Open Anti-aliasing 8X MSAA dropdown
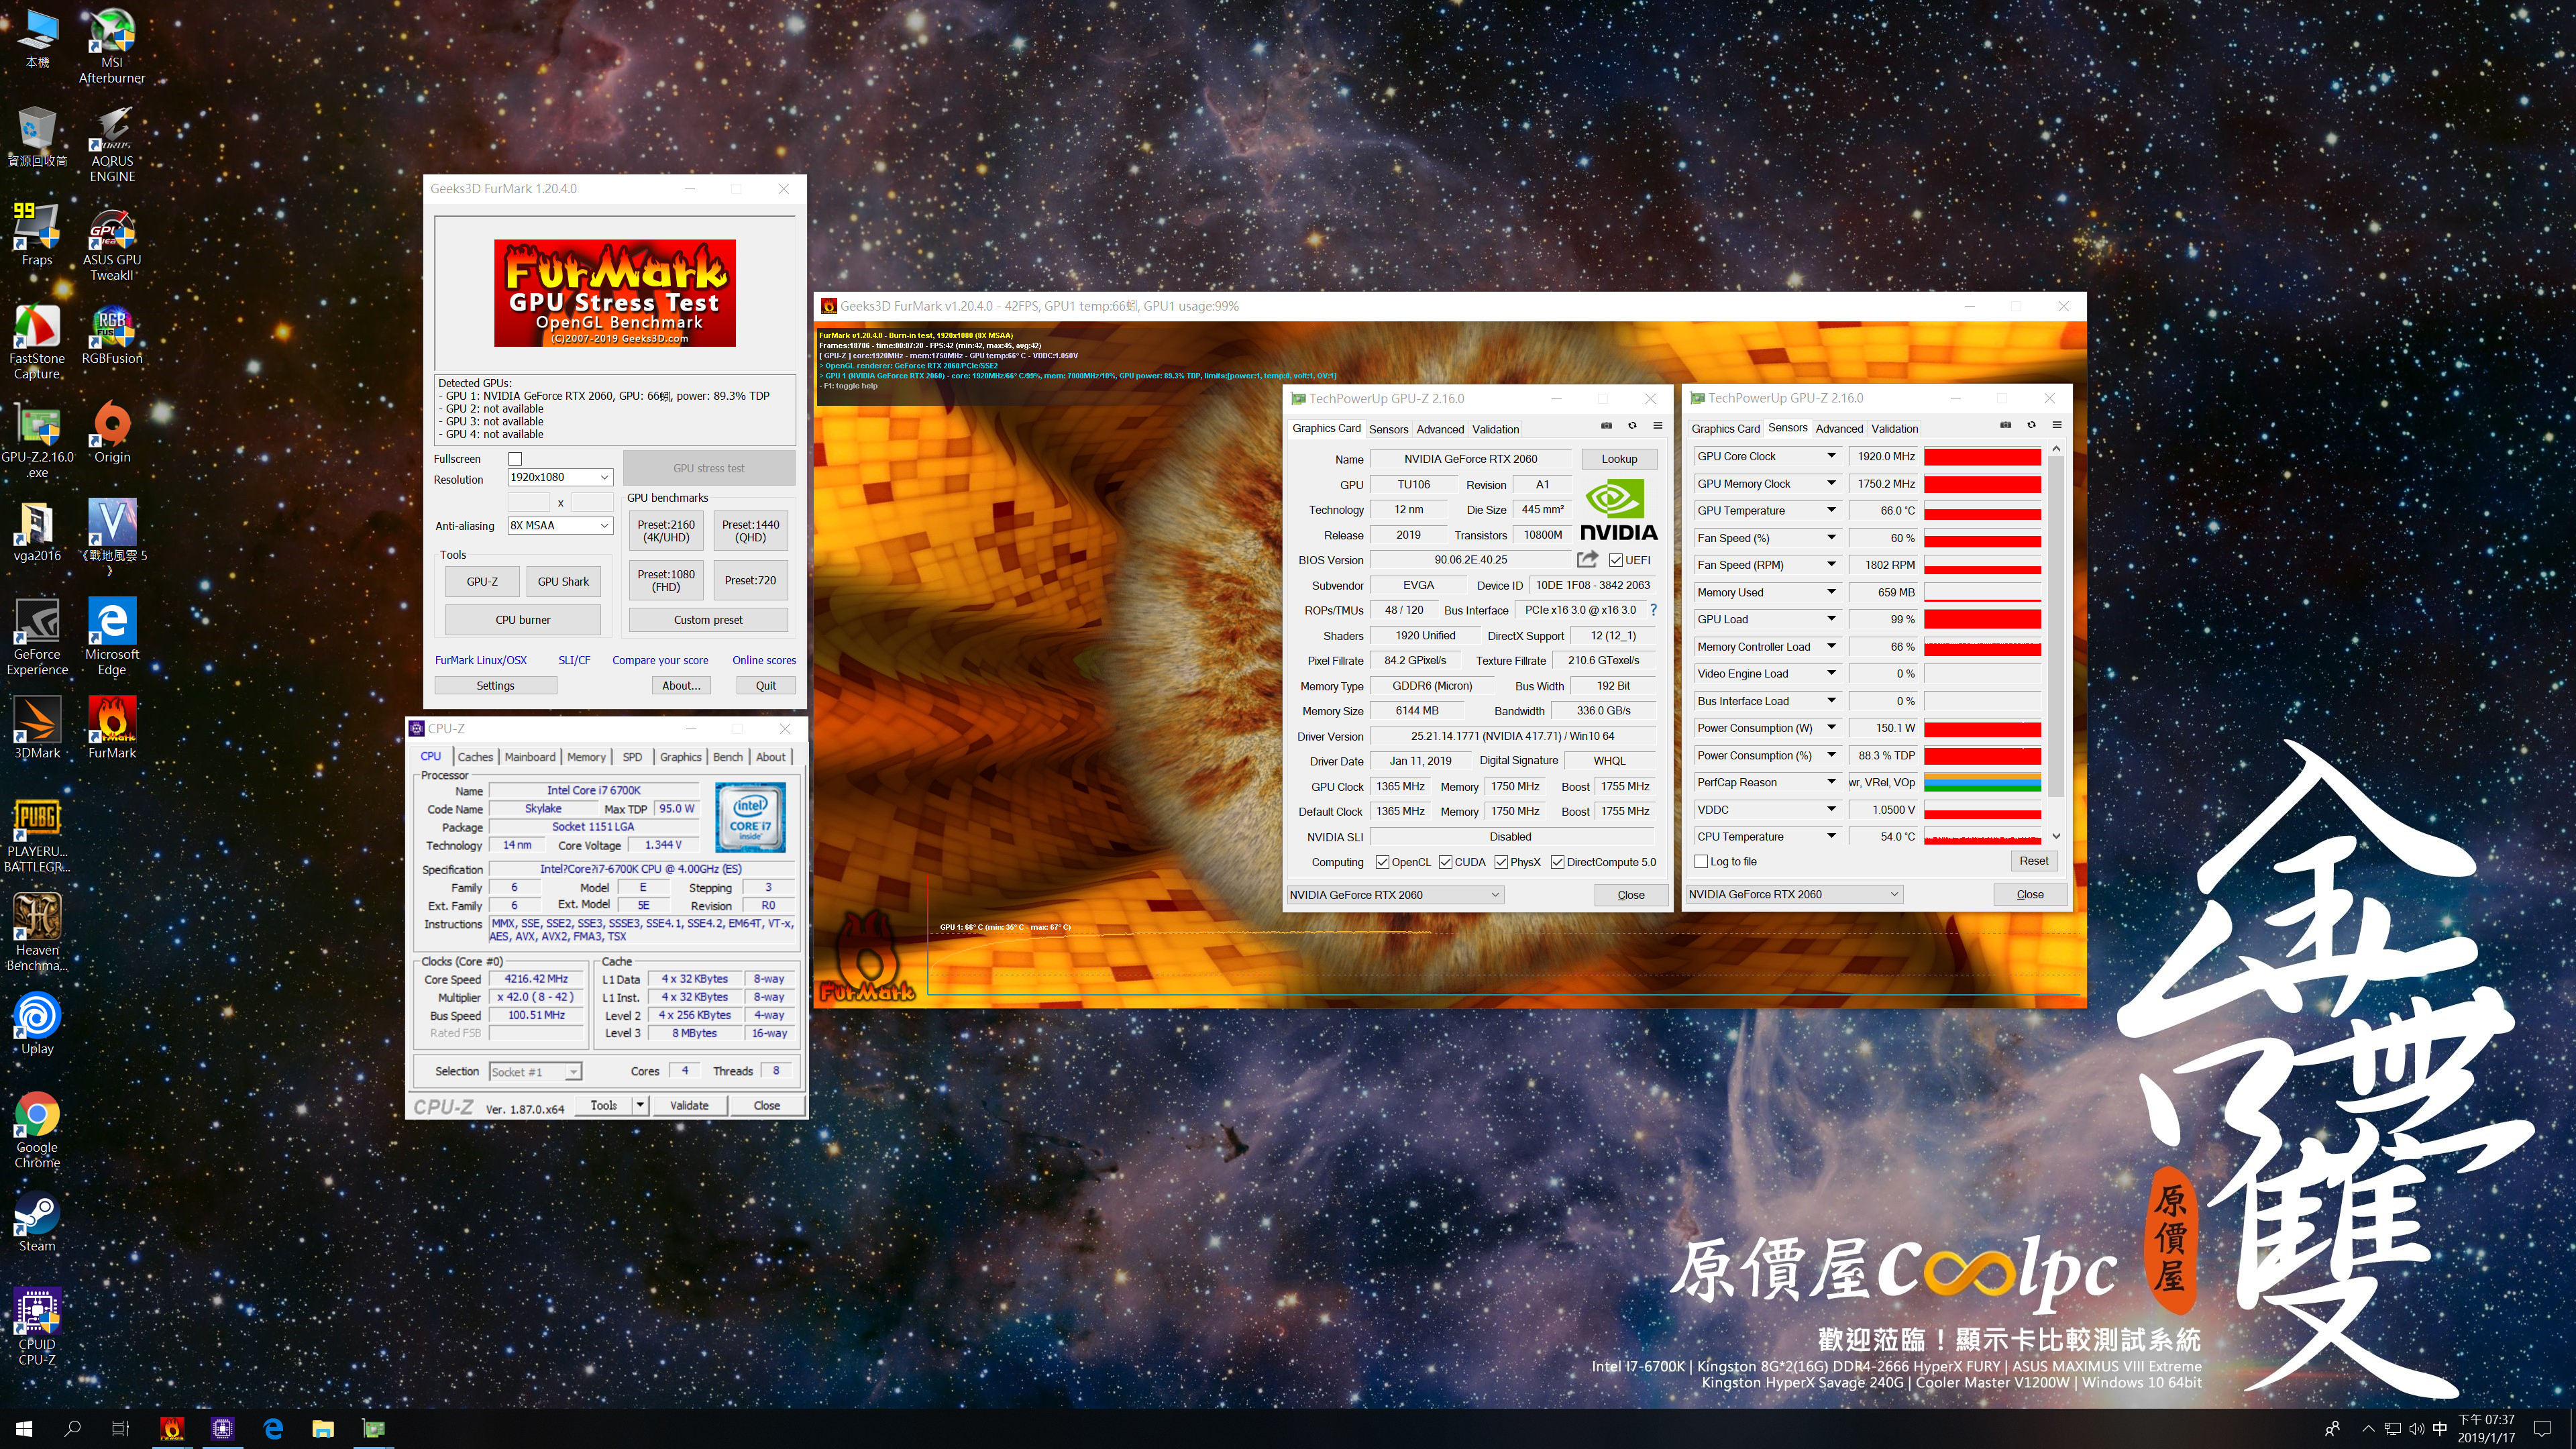The width and height of the screenshot is (2576, 1449). pyautogui.click(x=560, y=525)
